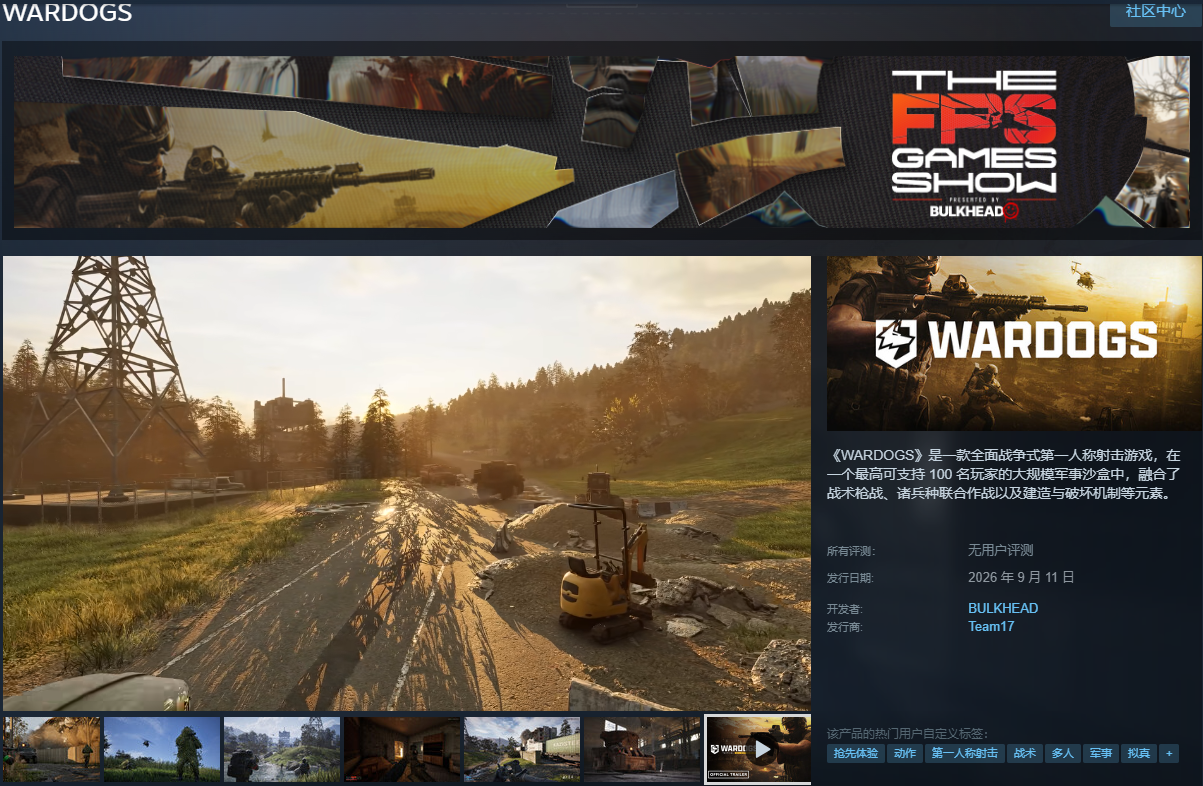1203x786 pixels.
Task: Play the WARDOGS official trailer thumbnail
Action: point(759,749)
